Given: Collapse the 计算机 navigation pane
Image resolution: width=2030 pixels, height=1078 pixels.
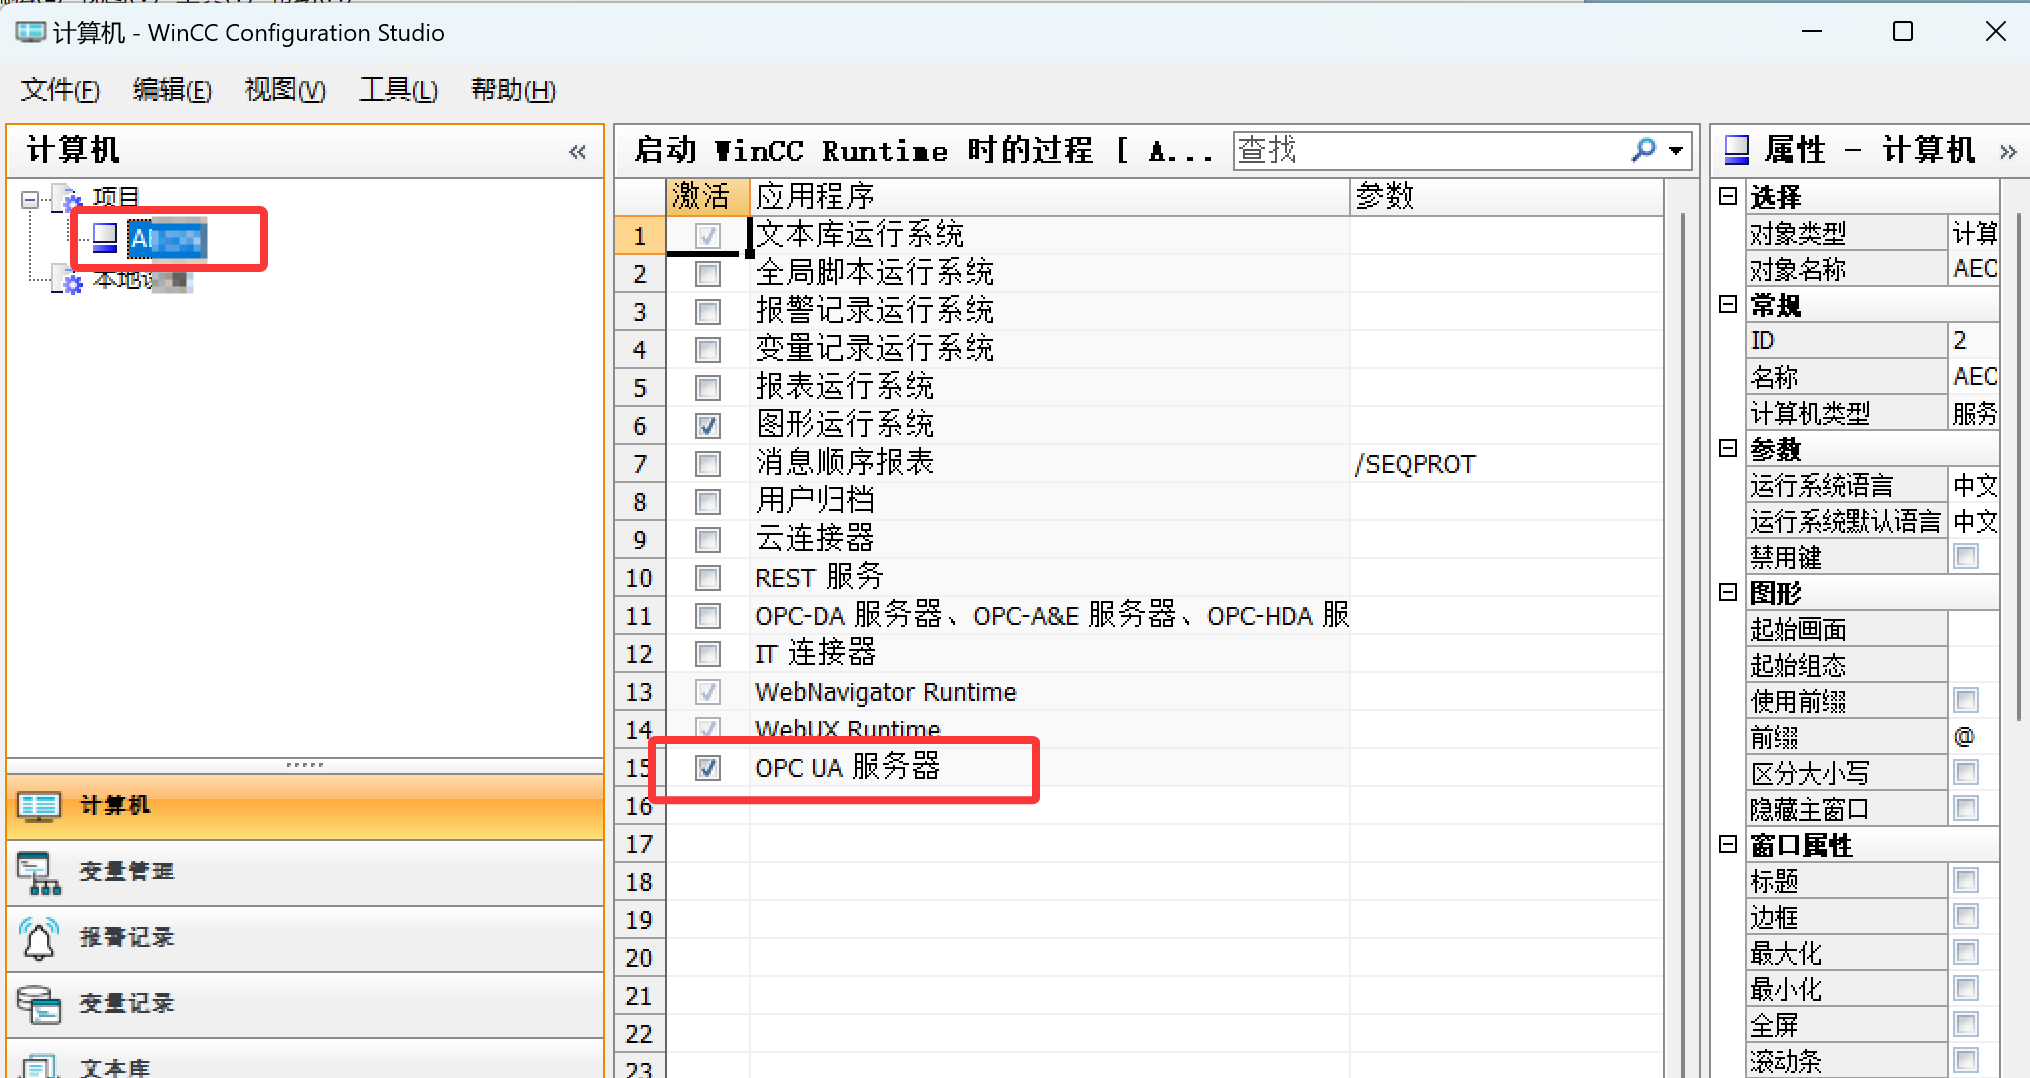Looking at the screenshot, I should pyautogui.click(x=577, y=152).
